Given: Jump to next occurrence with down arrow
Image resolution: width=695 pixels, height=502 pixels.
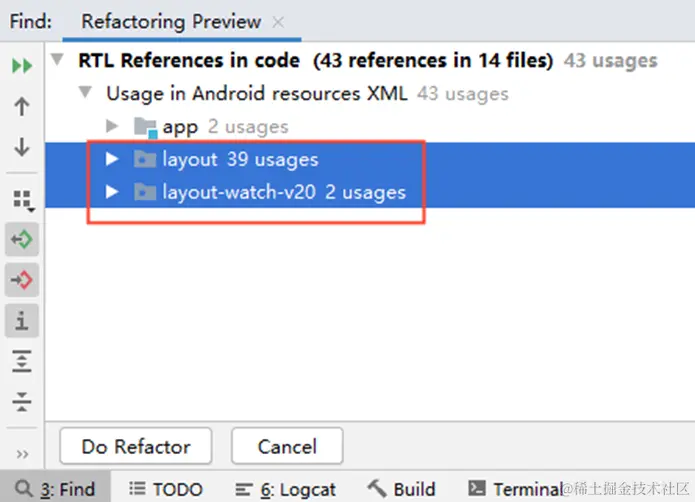Looking at the screenshot, I should [22, 147].
